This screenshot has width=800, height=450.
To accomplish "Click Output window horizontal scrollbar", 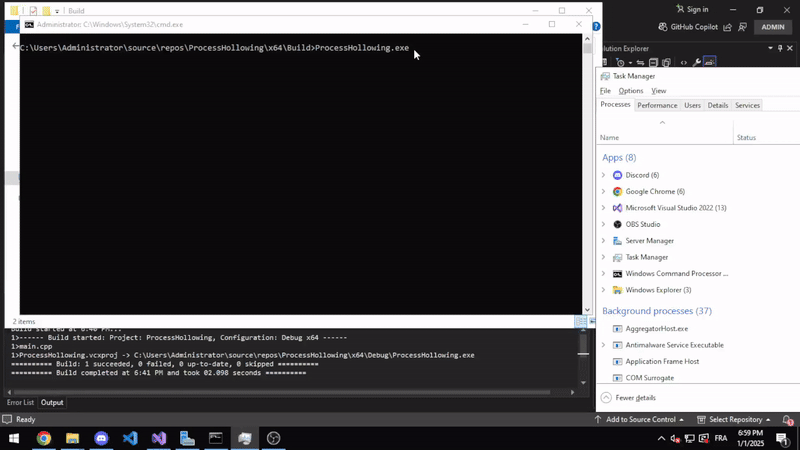I will (282, 392).
